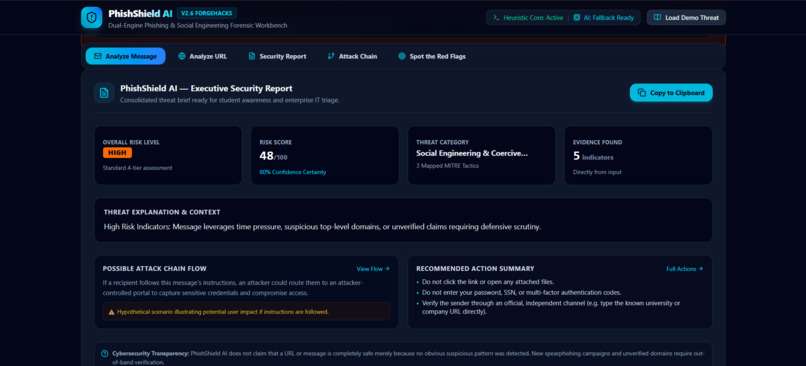806x366 pixels.
Task: Click the document icon in Security Report tab
Action: (x=252, y=57)
